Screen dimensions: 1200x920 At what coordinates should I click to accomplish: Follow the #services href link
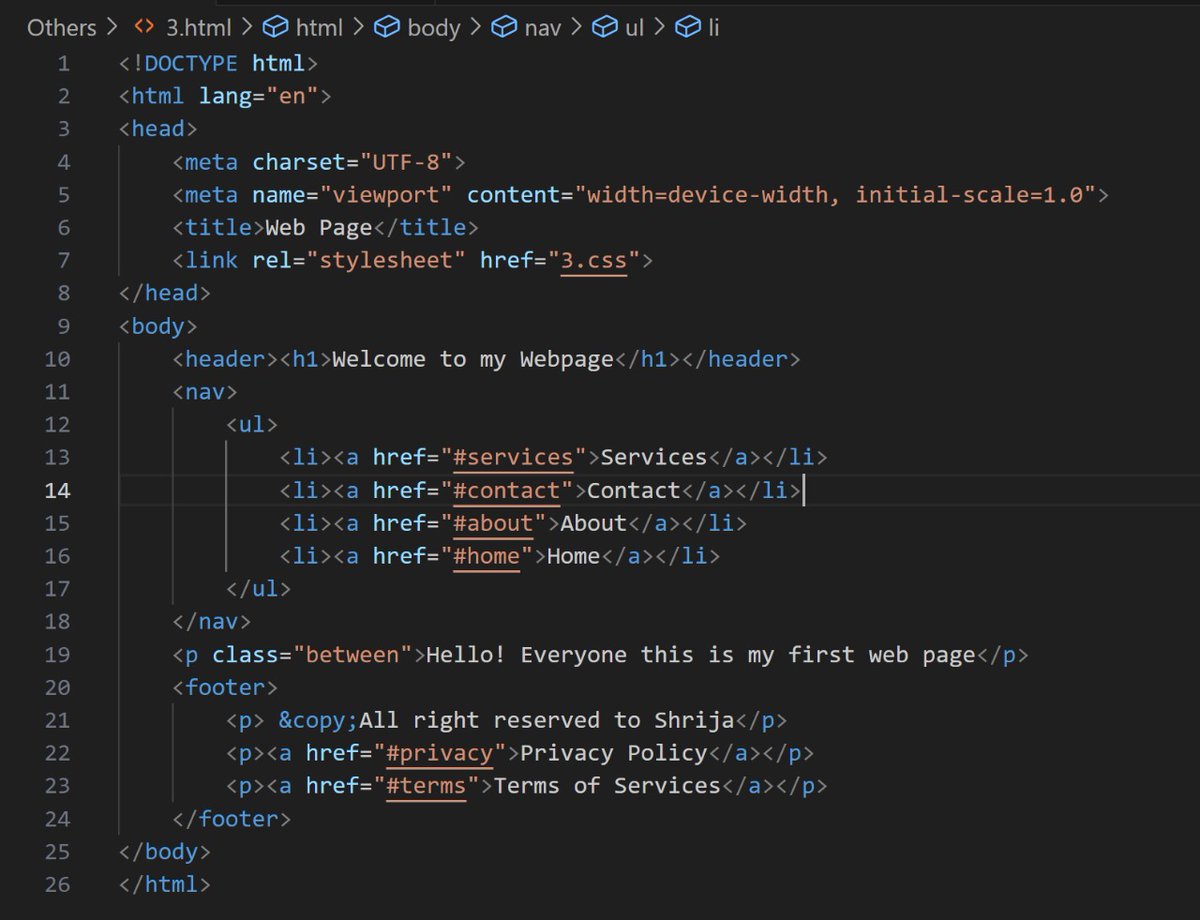[513, 457]
